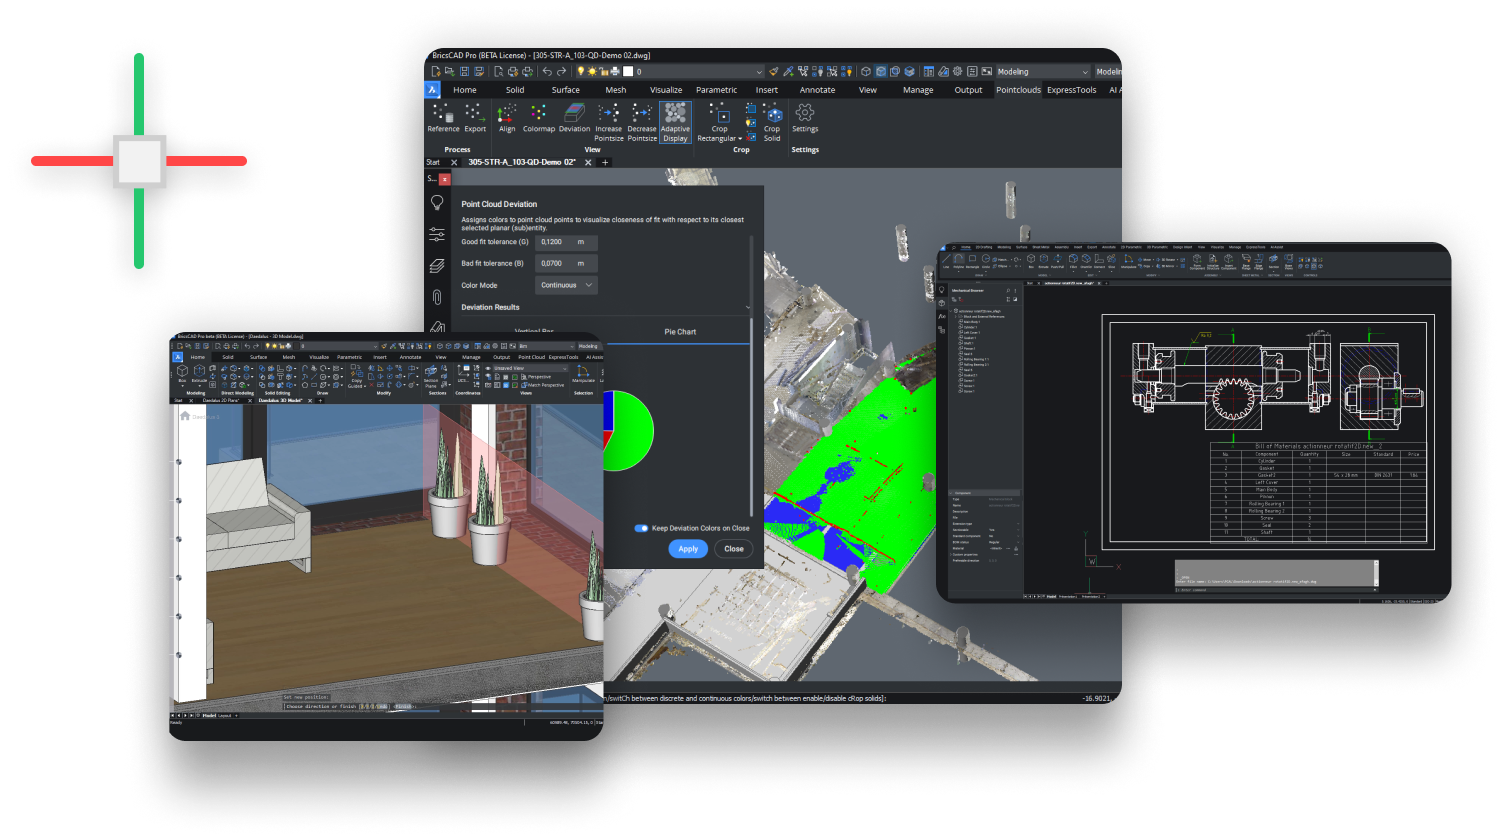Open the Colormap tool
The width and height of the screenshot is (1500, 837).
tap(538, 118)
